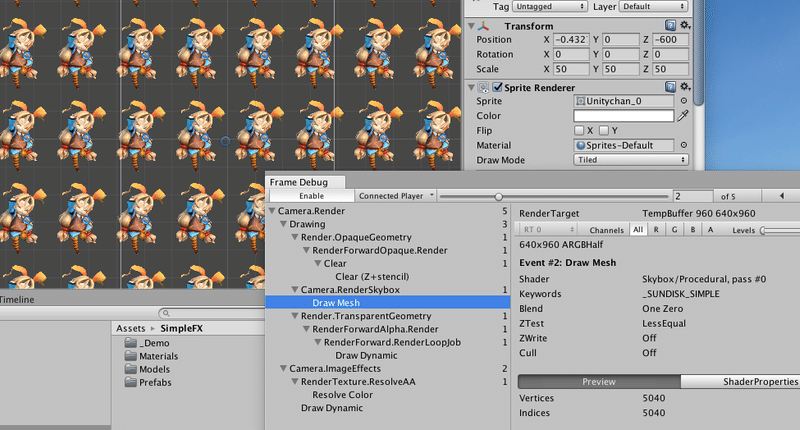Image resolution: width=800 pixels, height=430 pixels.
Task: Select Draw Dynamic under RenderForward.RenderLoopJob
Action: point(366,356)
